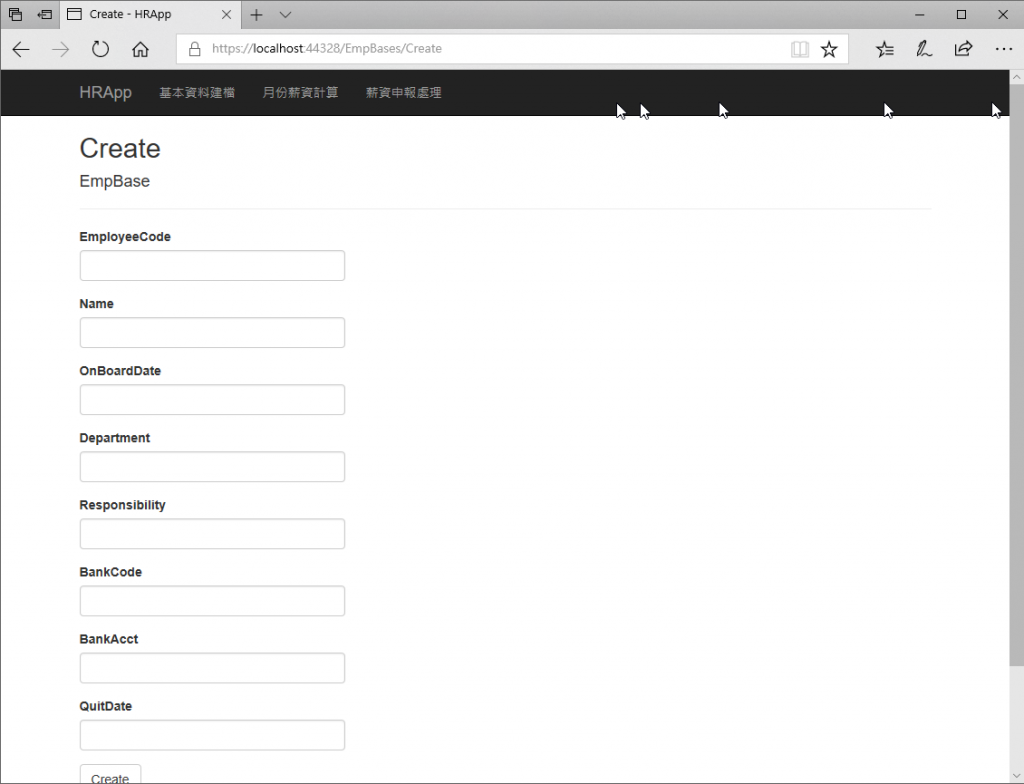Viewport: 1024px width, 784px height.
Task: Focus the Responsibility input field
Action: click(x=212, y=534)
